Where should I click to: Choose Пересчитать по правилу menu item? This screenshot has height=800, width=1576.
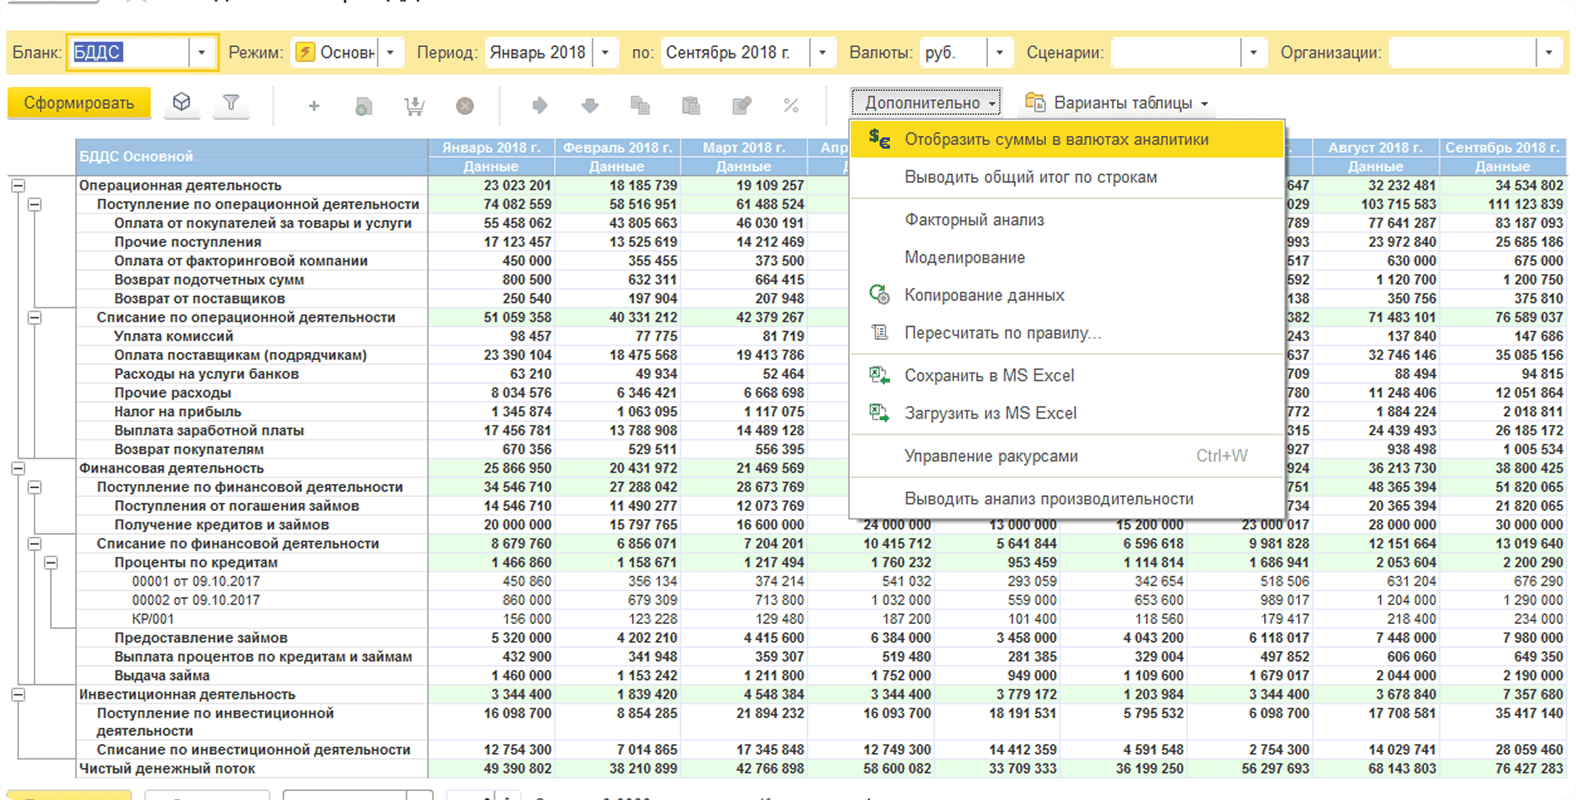point(1066,333)
